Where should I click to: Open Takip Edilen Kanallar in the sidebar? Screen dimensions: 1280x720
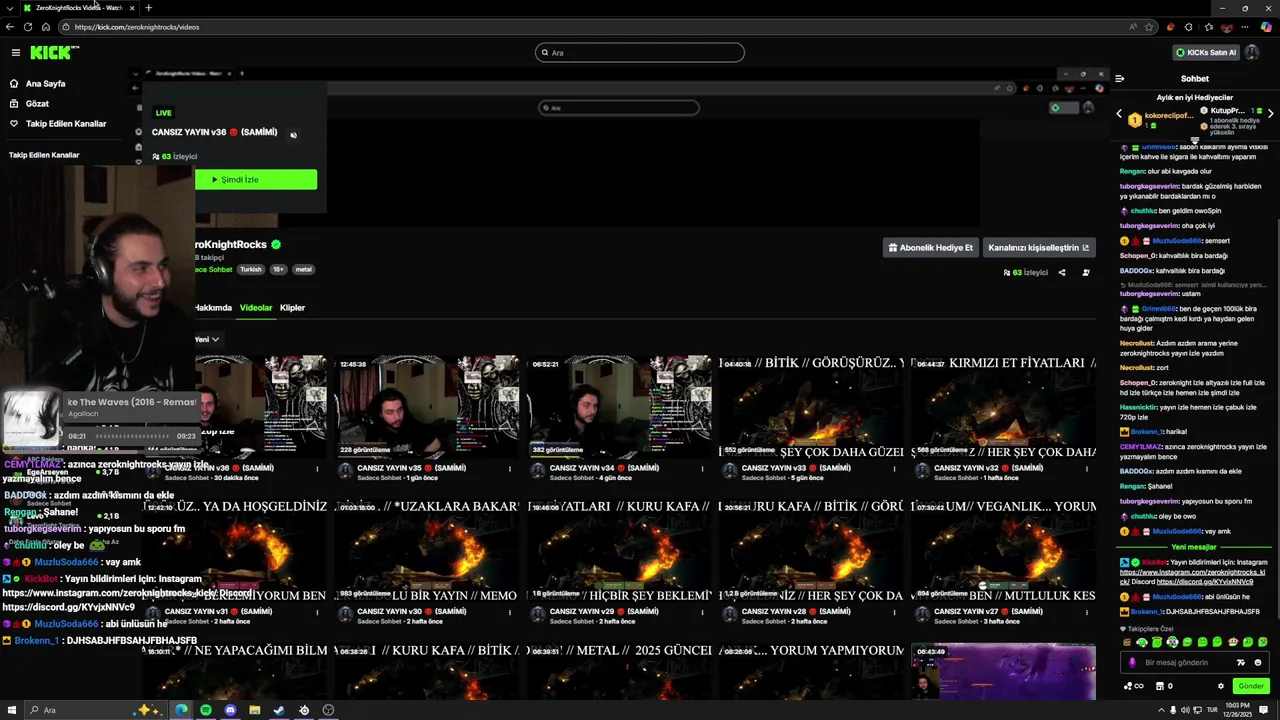pyautogui.click(x=66, y=124)
